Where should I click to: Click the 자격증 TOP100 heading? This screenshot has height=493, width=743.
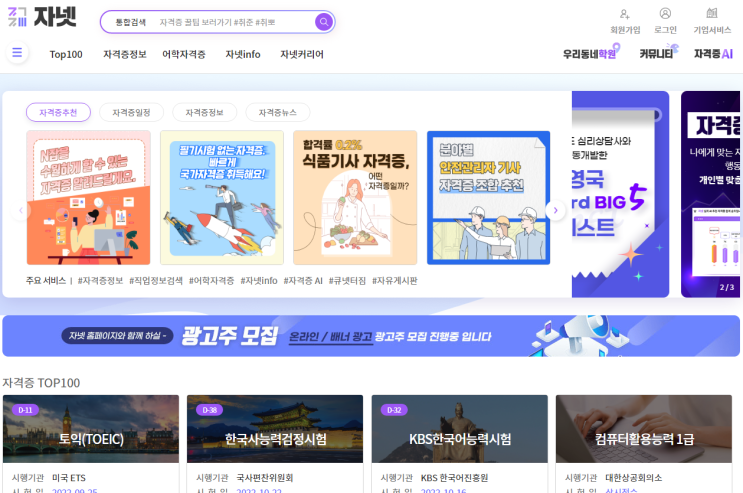click(x=41, y=383)
